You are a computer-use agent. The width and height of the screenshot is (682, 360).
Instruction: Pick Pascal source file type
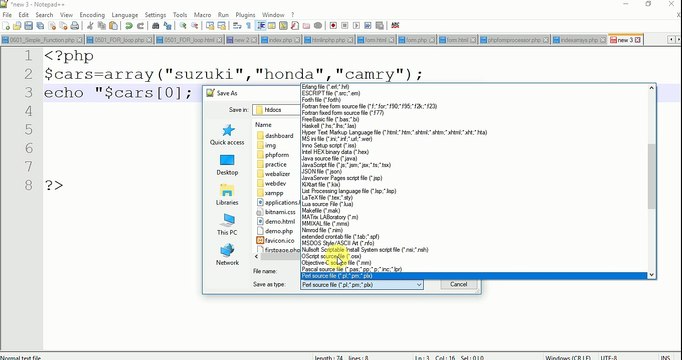point(351,270)
